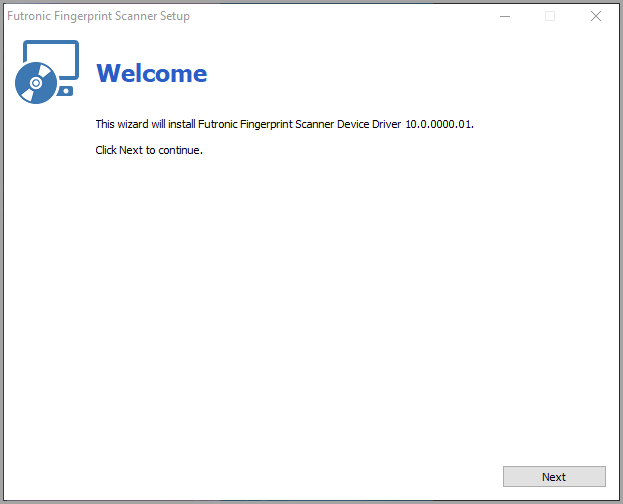Viewport: 623px width, 504px height.
Task: Click the 'Futronic Fingerprint Scanner Setup' title bar text
Action: (x=99, y=16)
